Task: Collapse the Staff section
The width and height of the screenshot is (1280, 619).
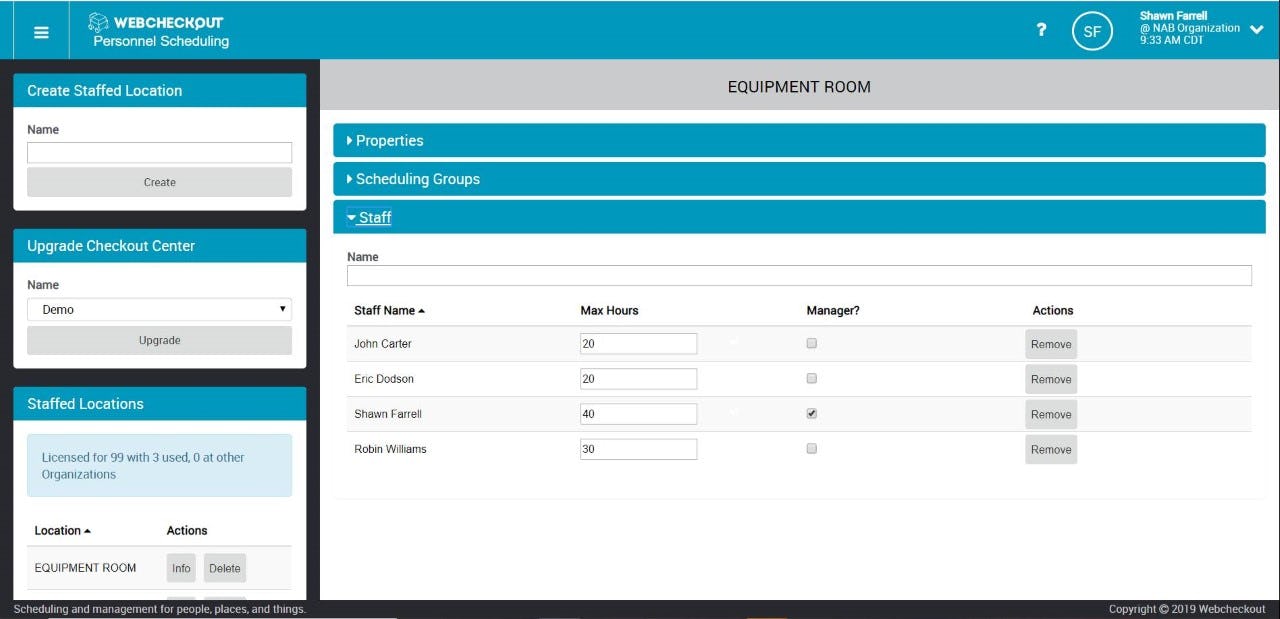Action: tap(374, 217)
